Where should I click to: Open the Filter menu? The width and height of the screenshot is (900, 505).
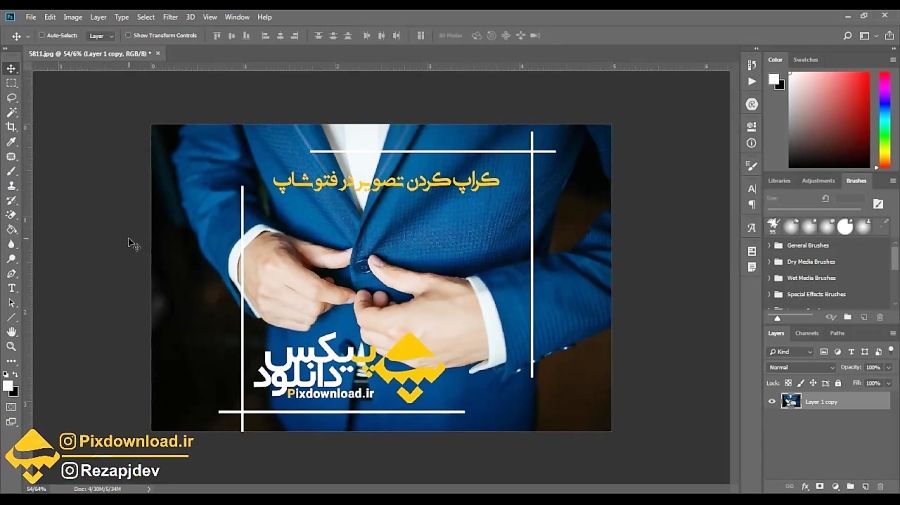coord(170,17)
